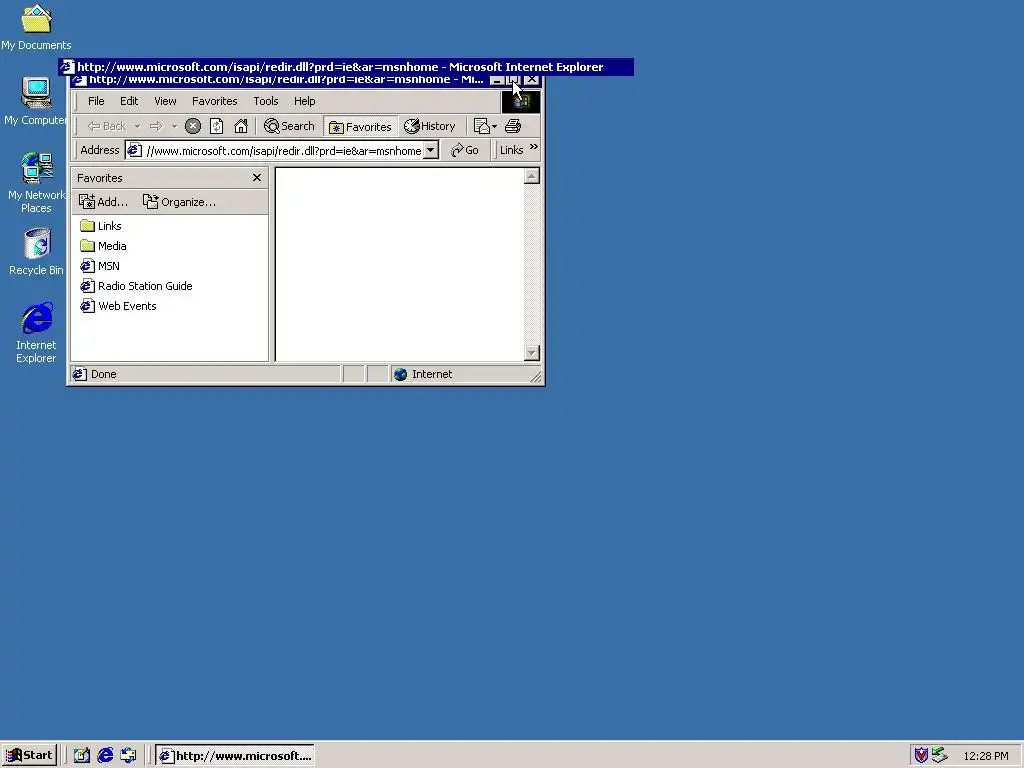Print the page with the printer icon
This screenshot has height=768, width=1024.
click(x=513, y=126)
